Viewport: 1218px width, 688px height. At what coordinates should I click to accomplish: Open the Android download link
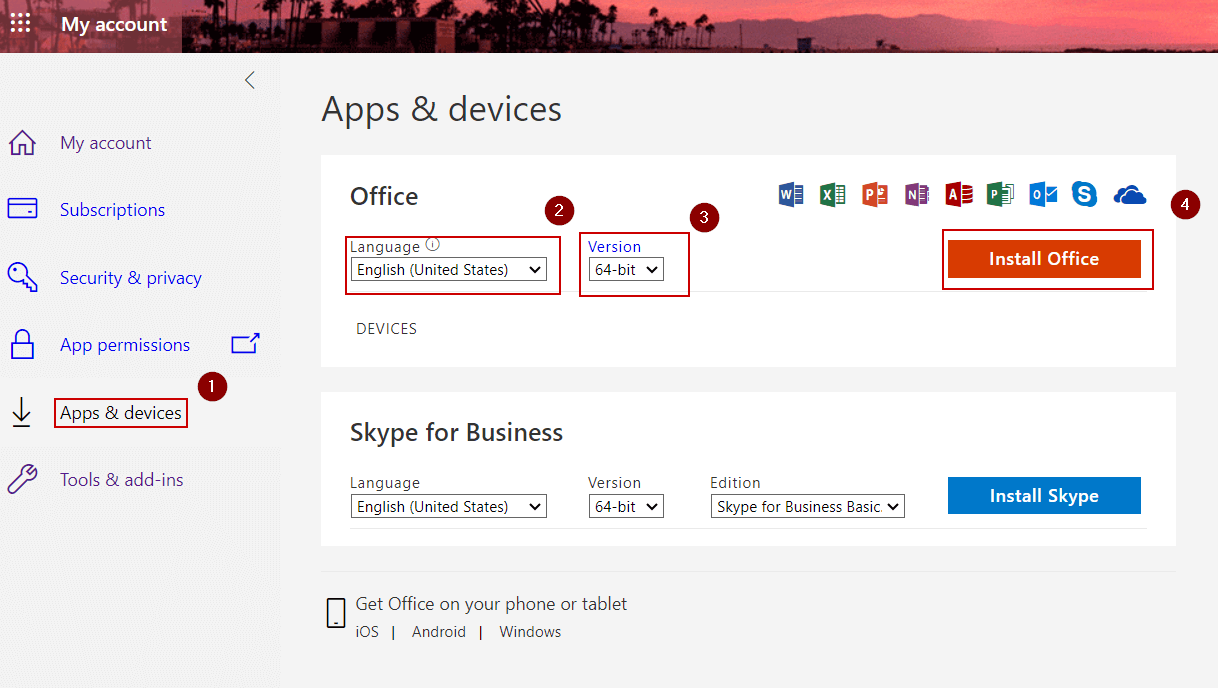438,631
